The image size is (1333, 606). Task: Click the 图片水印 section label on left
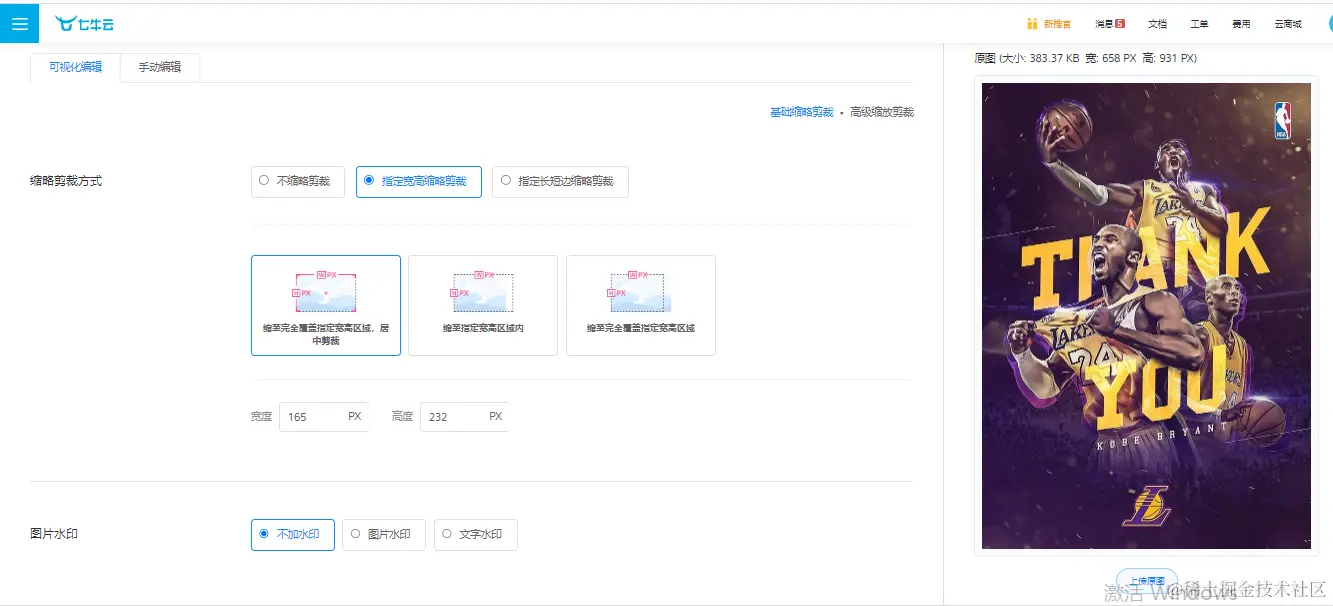[x=54, y=534]
